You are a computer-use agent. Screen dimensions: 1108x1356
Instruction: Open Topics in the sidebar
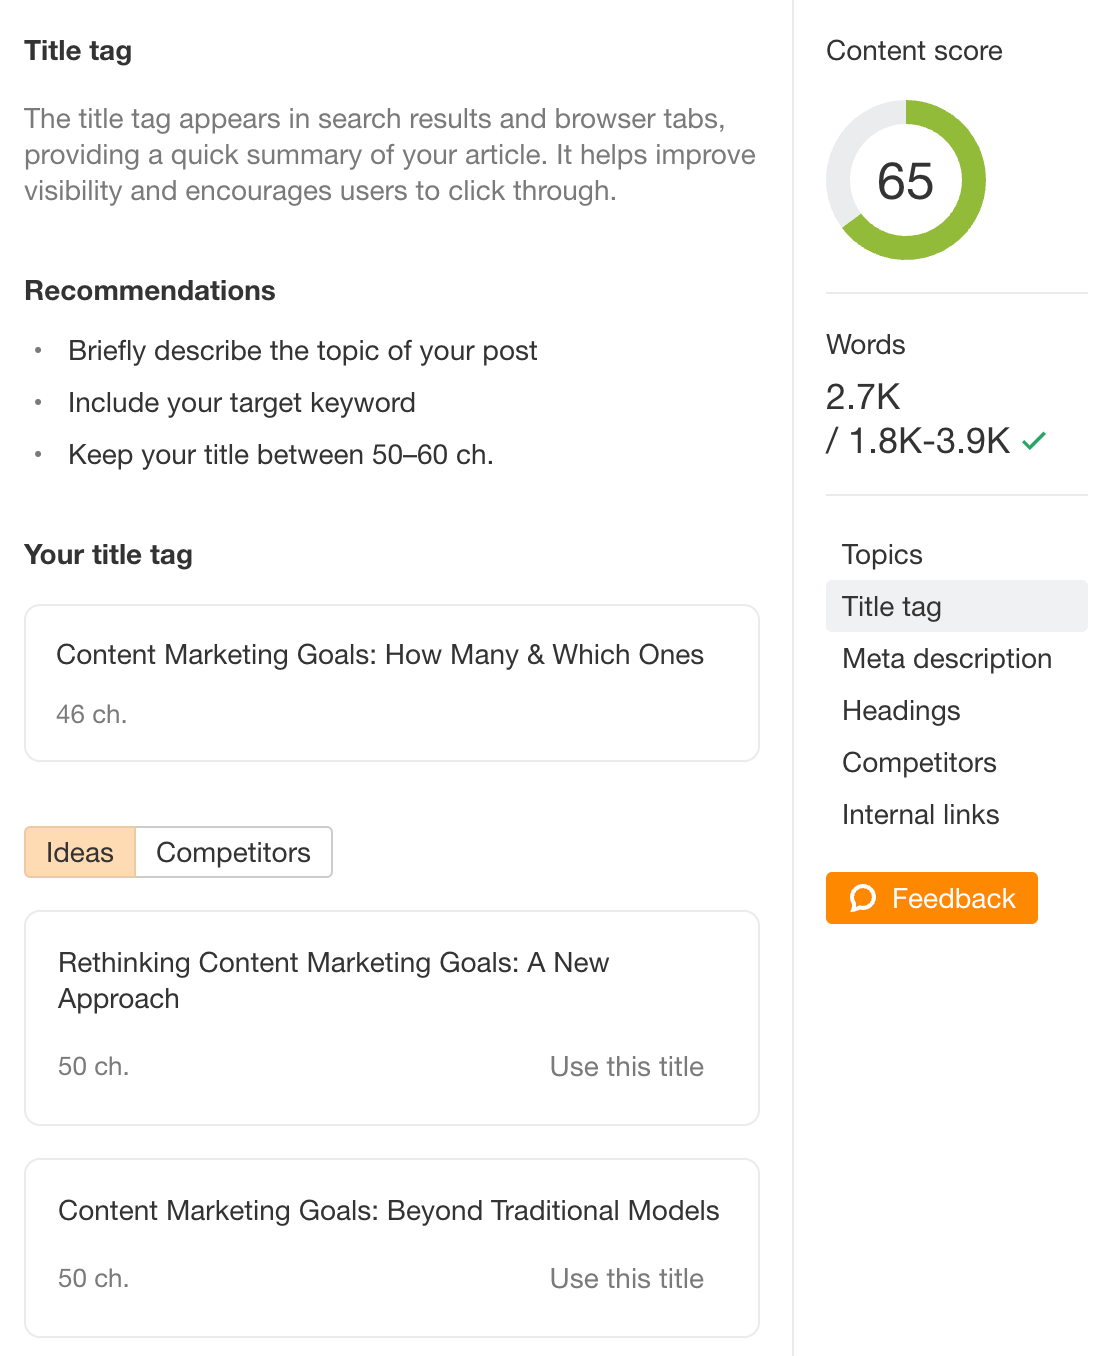click(x=882, y=554)
